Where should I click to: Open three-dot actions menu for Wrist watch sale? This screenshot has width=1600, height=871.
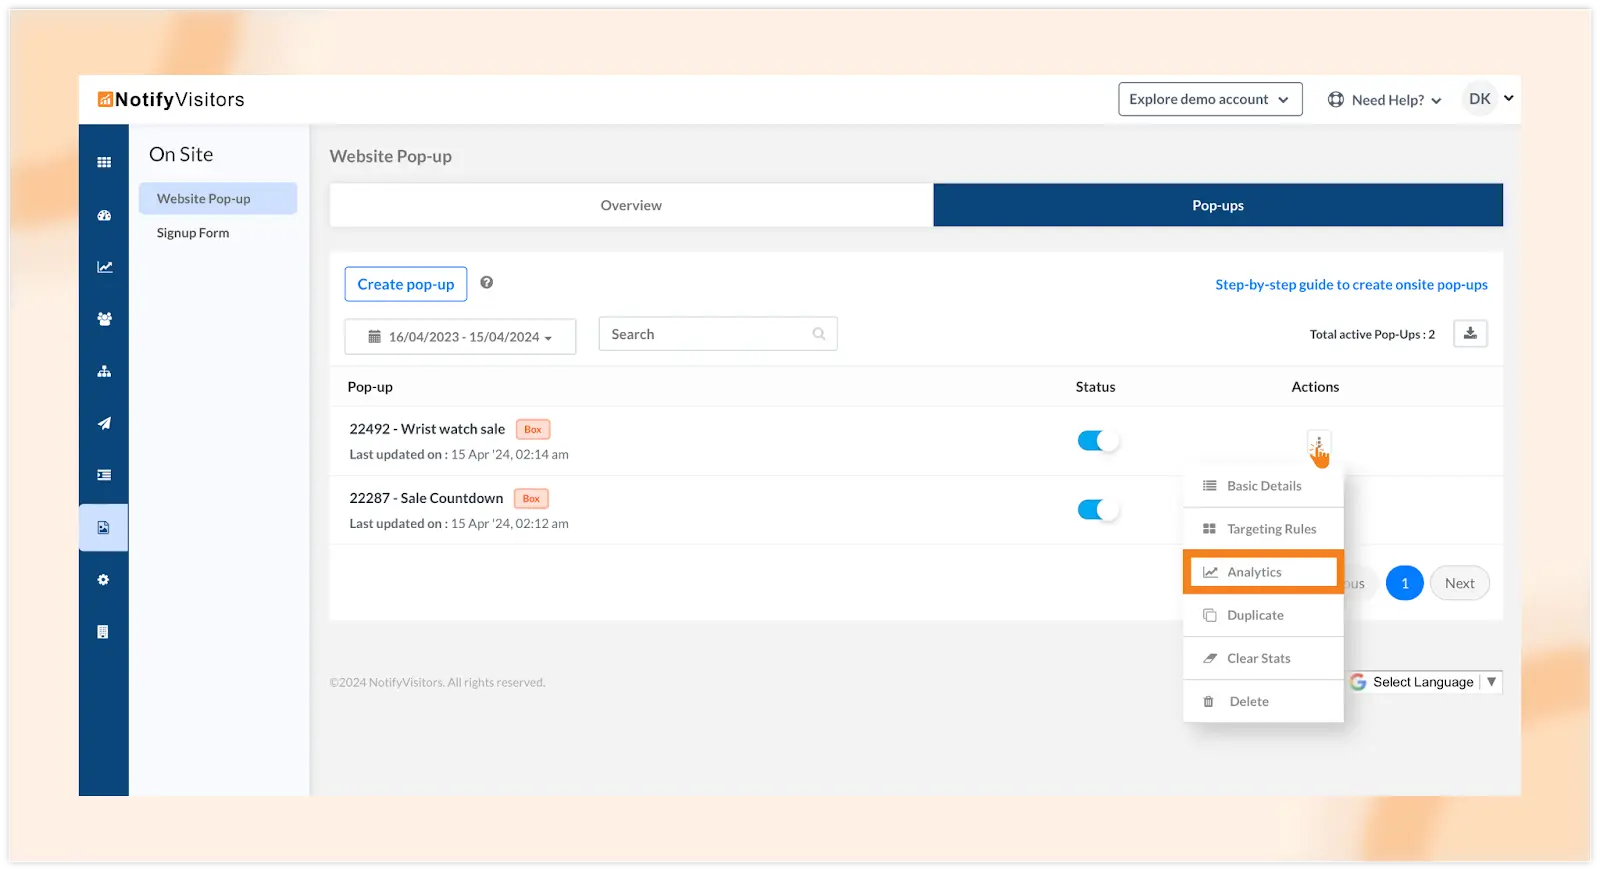tap(1318, 442)
